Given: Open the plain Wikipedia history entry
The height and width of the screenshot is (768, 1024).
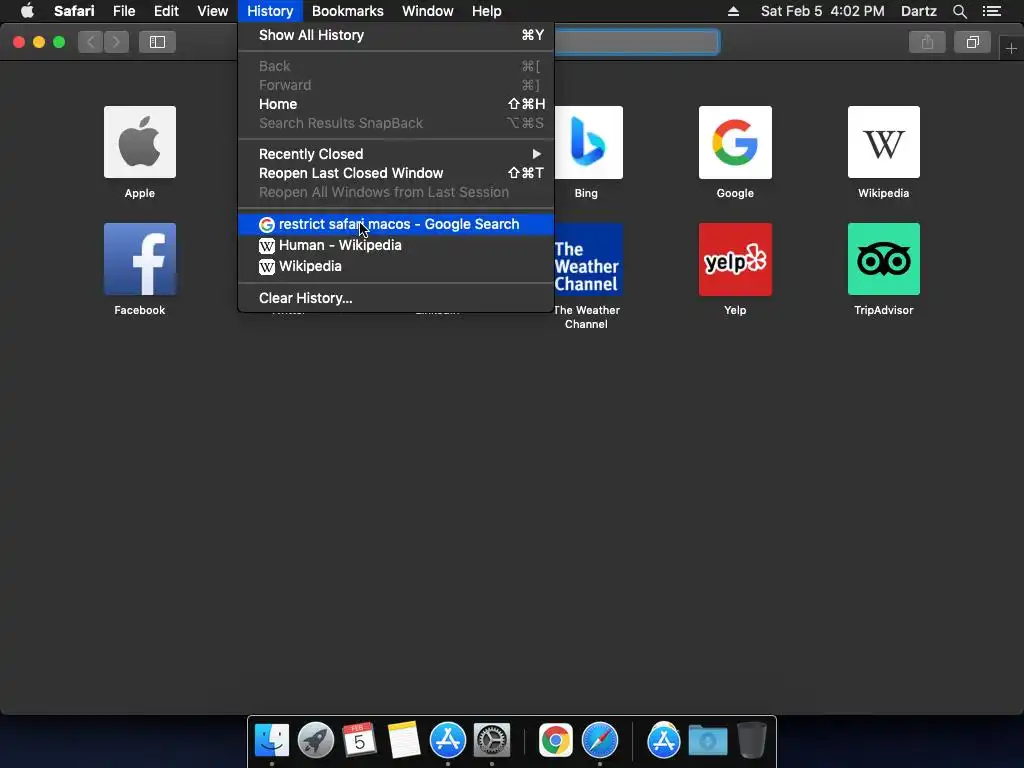Looking at the screenshot, I should click(396, 266).
